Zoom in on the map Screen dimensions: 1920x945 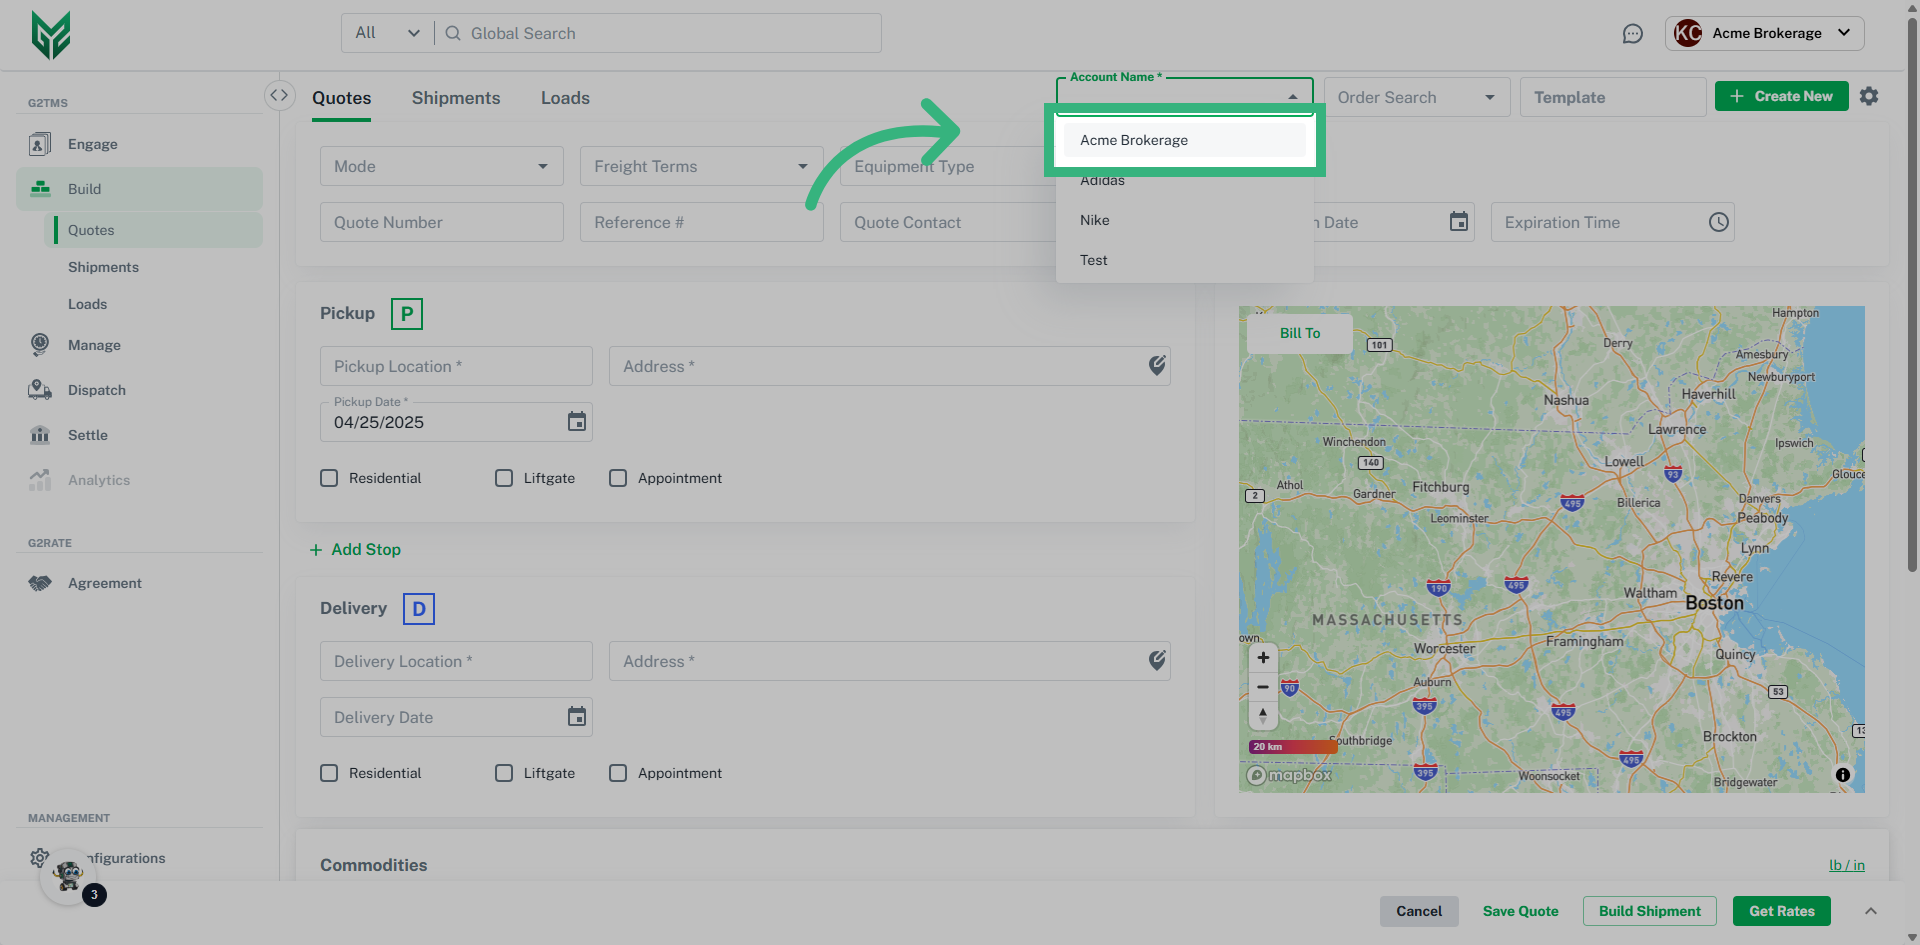1263,658
